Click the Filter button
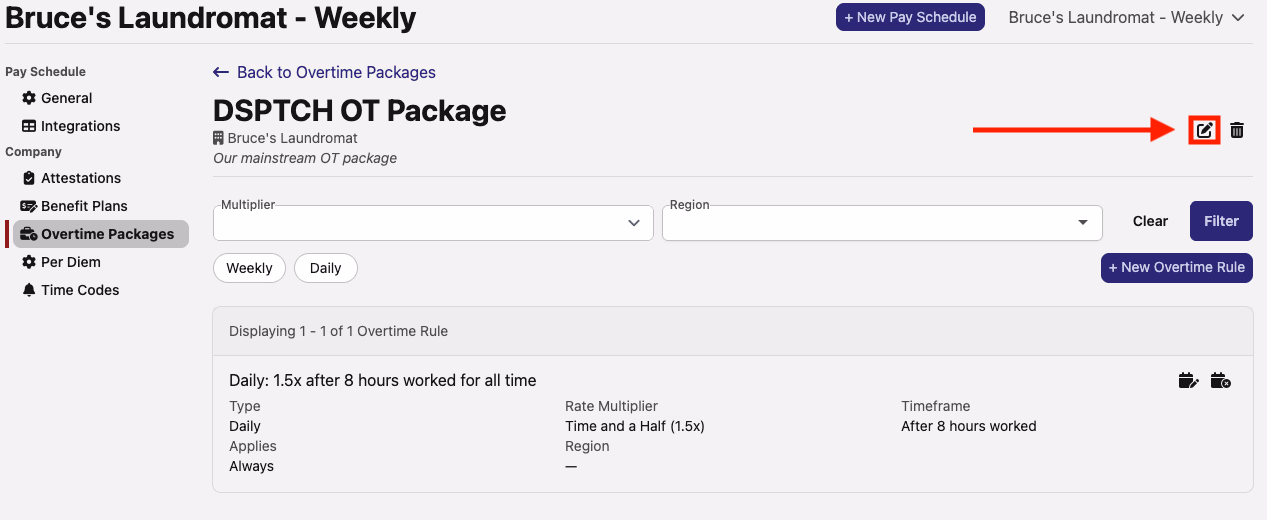 point(1221,221)
